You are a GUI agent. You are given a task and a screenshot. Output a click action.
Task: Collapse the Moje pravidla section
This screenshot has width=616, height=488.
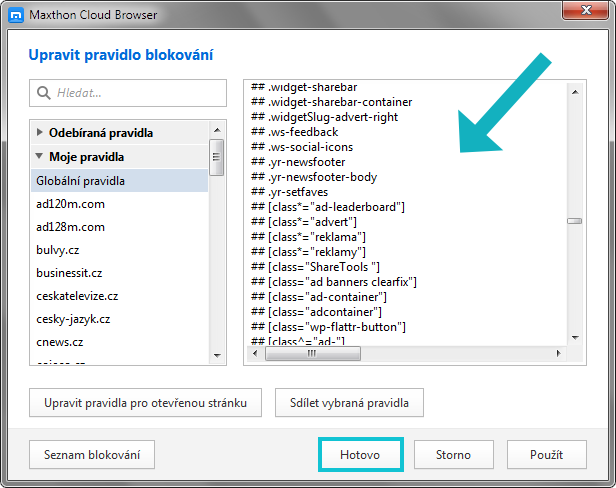pos(40,157)
